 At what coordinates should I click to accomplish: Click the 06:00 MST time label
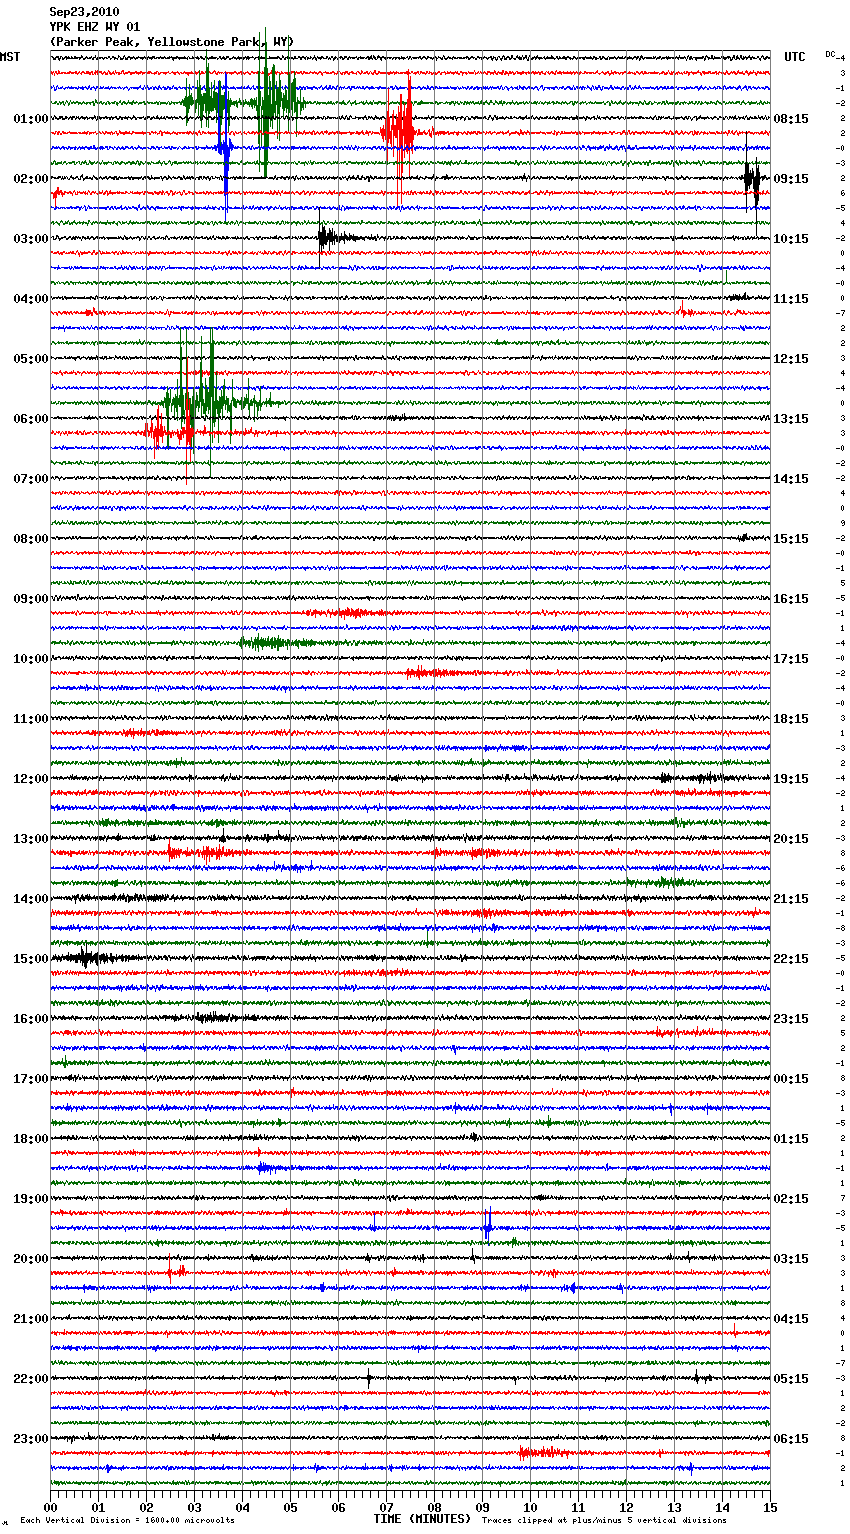pos(31,419)
